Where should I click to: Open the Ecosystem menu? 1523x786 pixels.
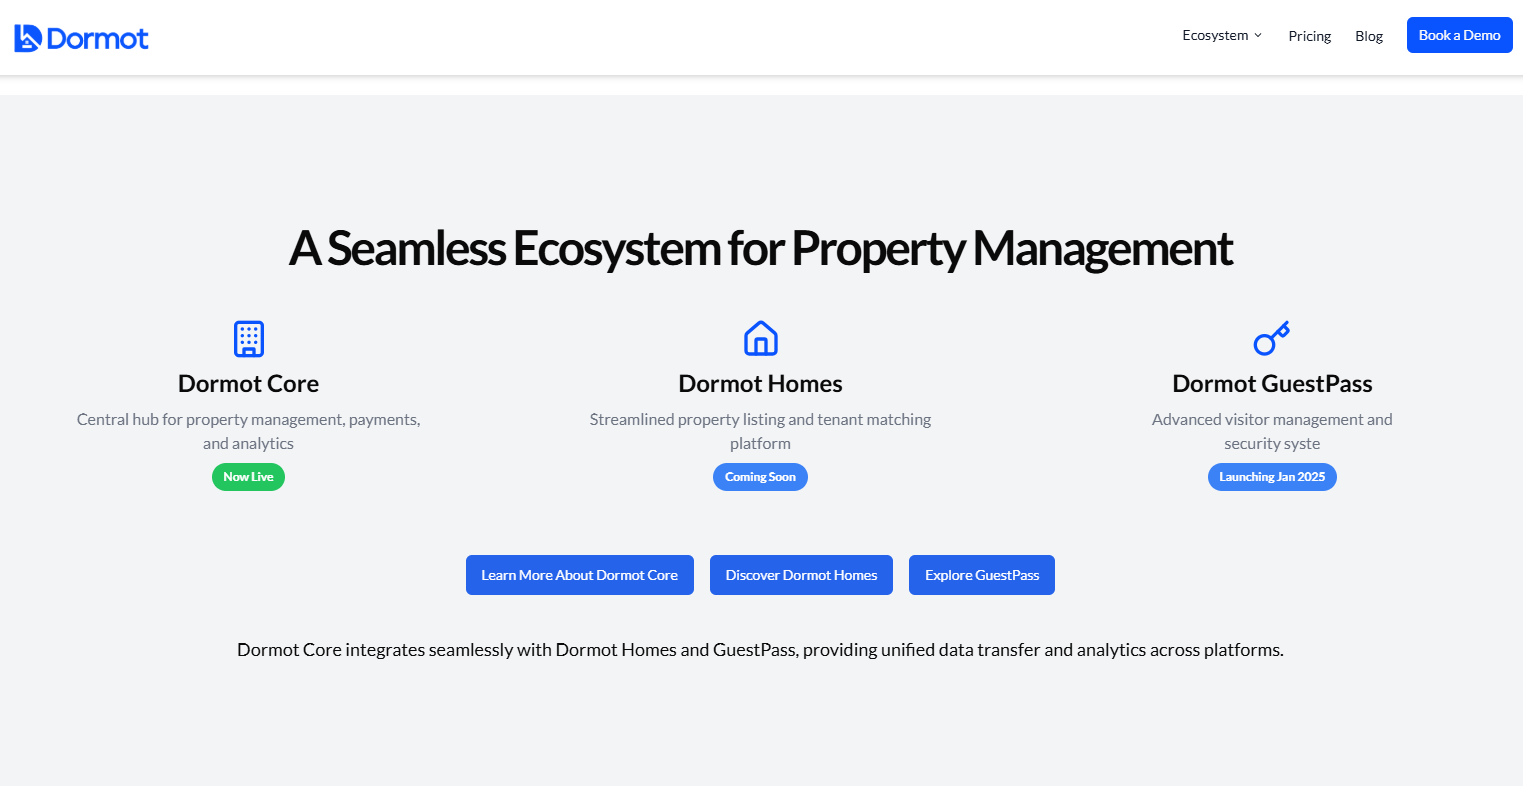tap(1222, 35)
